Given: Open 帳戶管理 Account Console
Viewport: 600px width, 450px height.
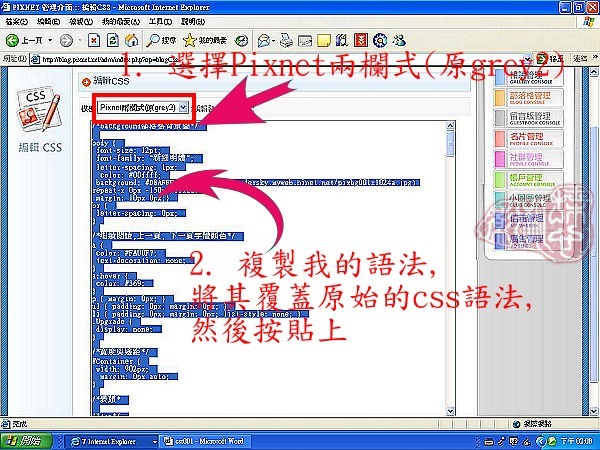Looking at the screenshot, I should [x=528, y=180].
